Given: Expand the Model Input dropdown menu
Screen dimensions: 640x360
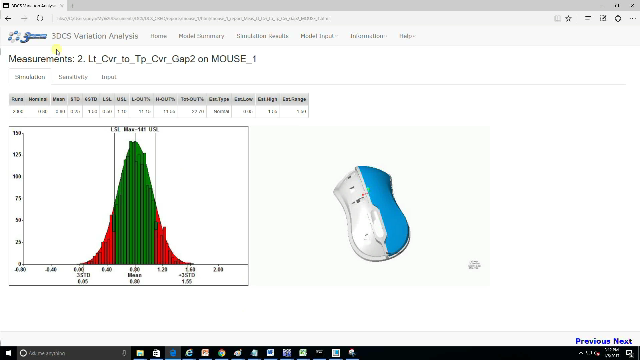Looking at the screenshot, I should point(319,36).
